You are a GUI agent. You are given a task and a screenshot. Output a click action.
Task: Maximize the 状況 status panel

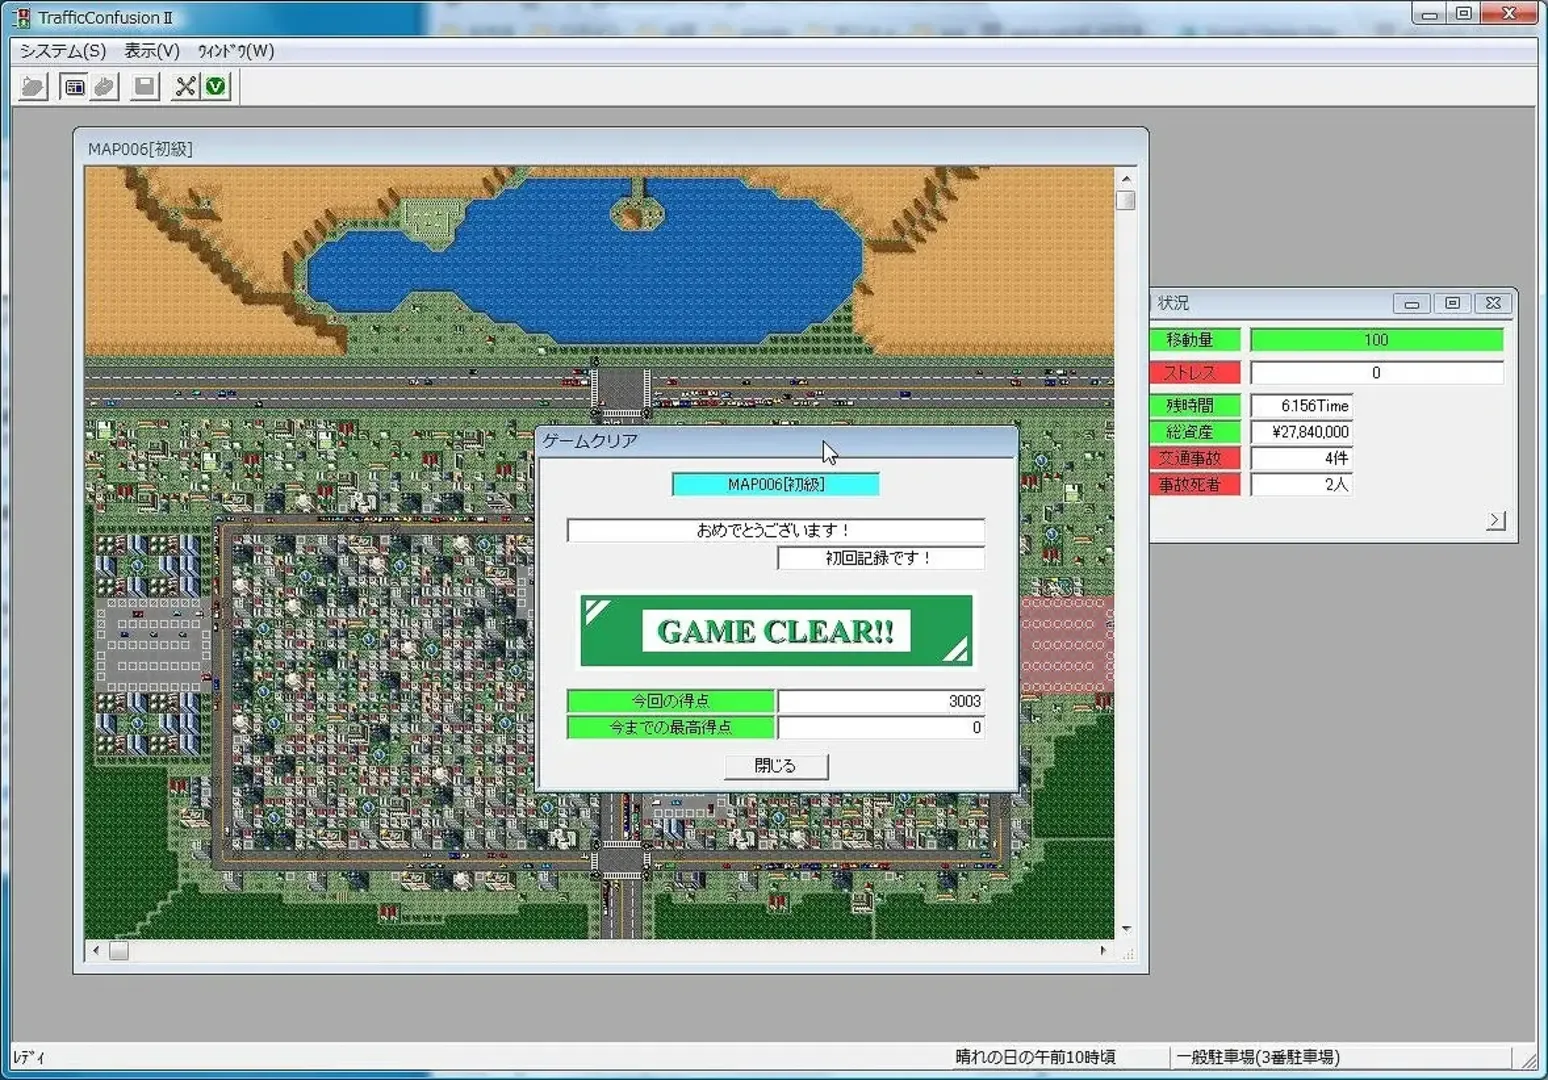tap(1452, 303)
